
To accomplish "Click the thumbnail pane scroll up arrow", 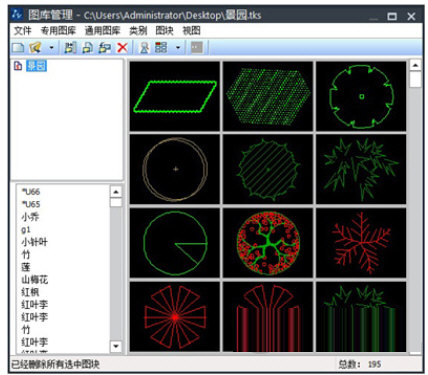I will coord(415,65).
